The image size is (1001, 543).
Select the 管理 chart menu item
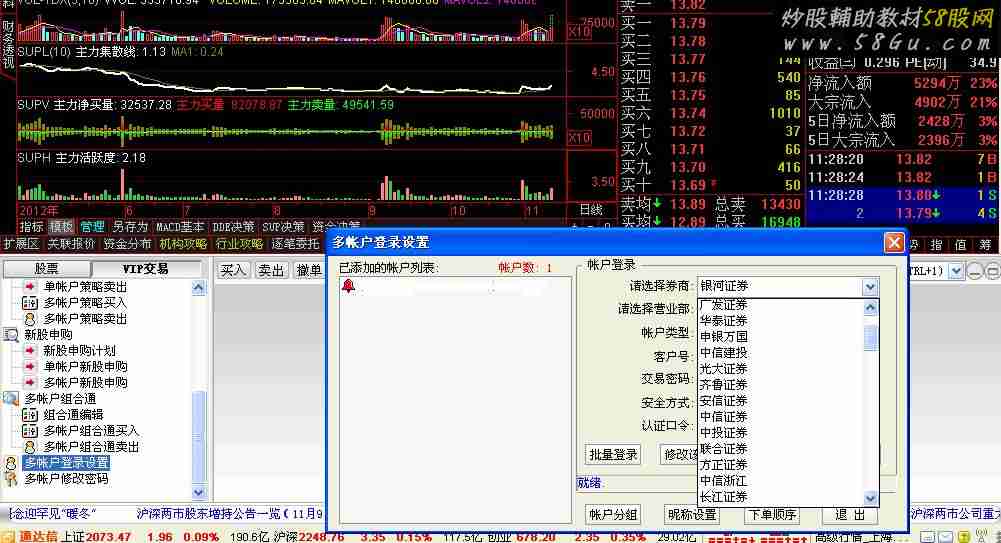coord(92,227)
